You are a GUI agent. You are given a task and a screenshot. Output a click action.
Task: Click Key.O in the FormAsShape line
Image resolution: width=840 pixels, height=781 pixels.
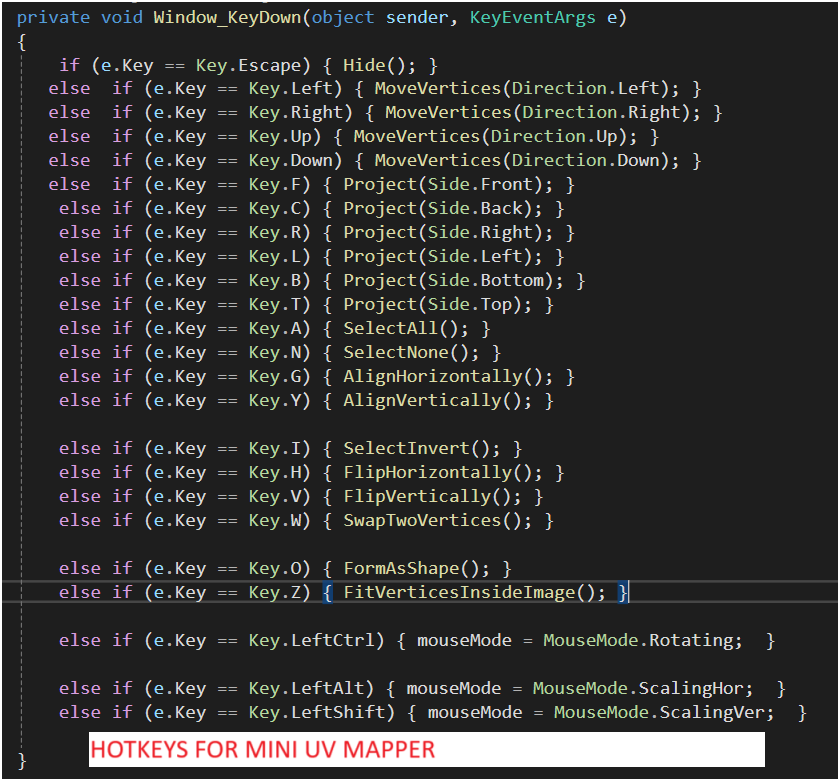(274, 568)
